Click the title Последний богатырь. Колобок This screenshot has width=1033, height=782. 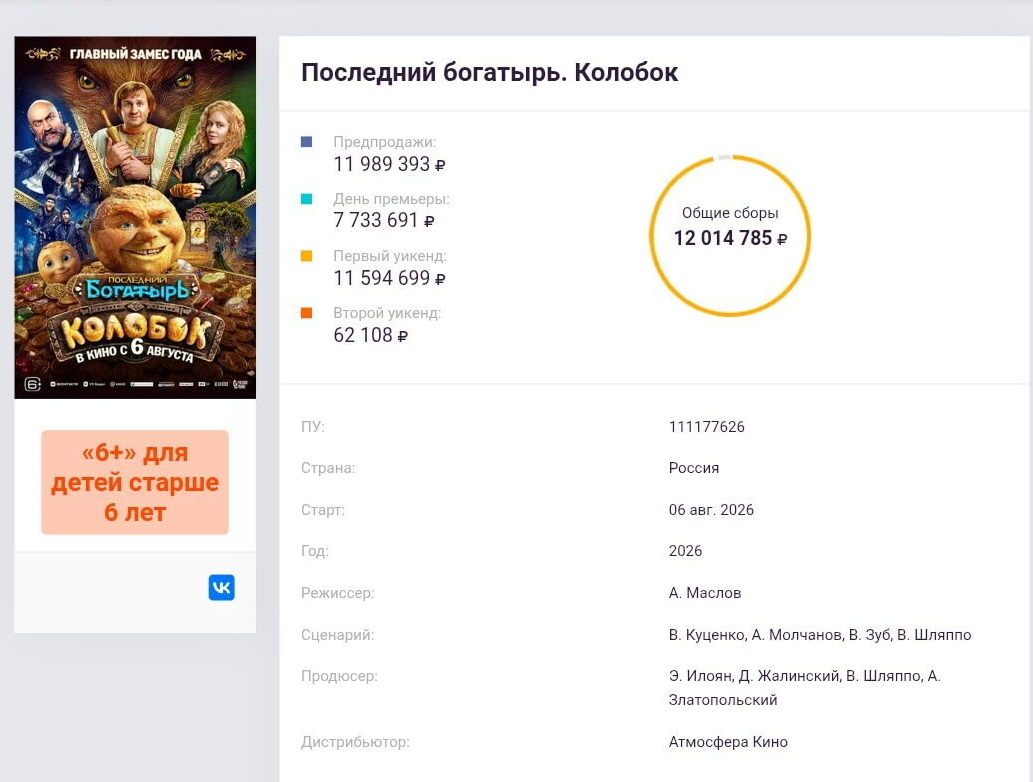tap(489, 72)
